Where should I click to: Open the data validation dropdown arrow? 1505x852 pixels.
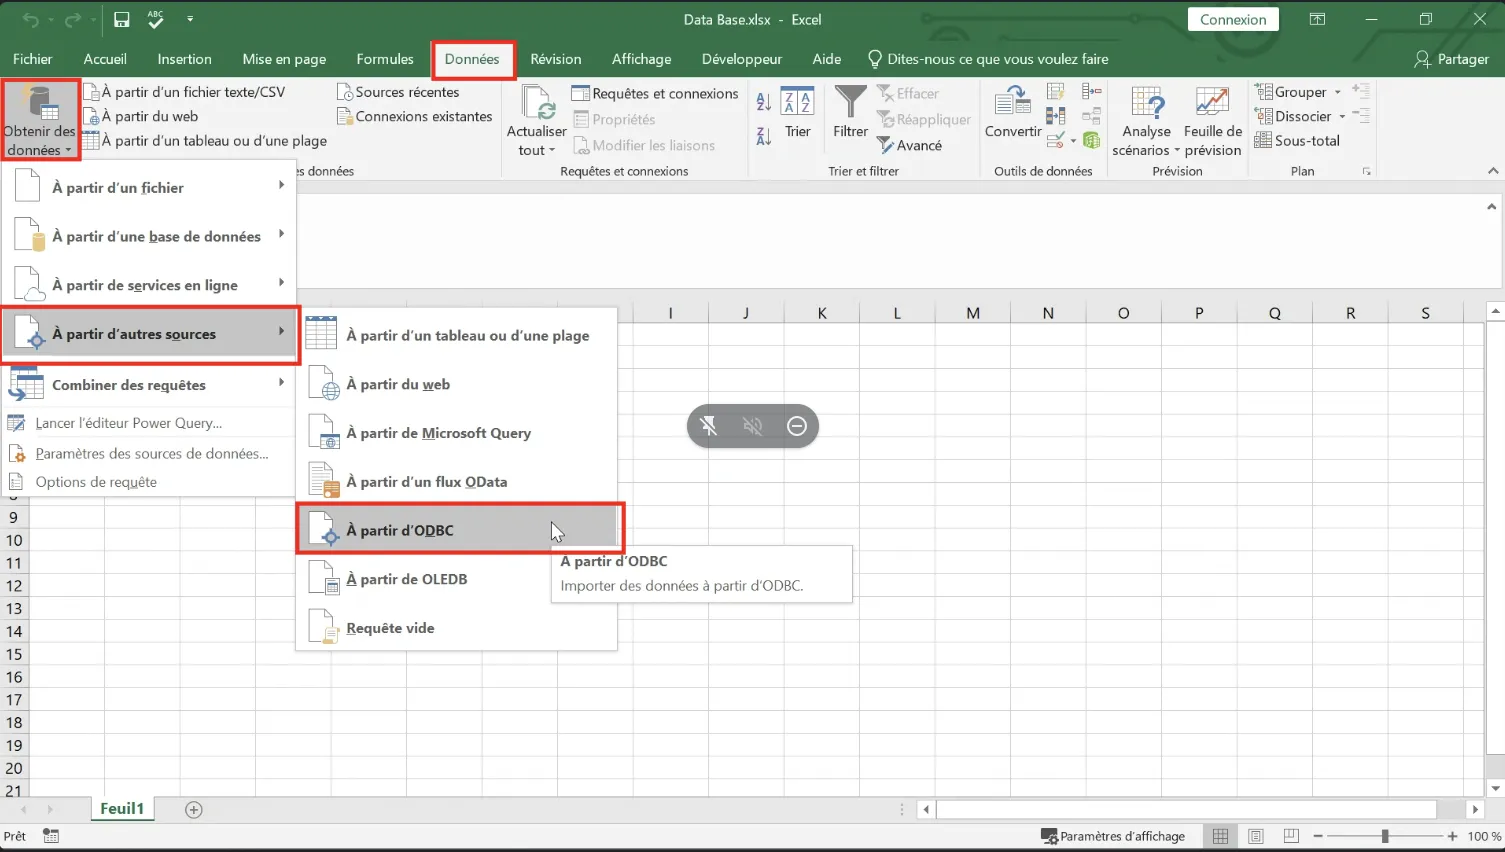(x=1073, y=141)
